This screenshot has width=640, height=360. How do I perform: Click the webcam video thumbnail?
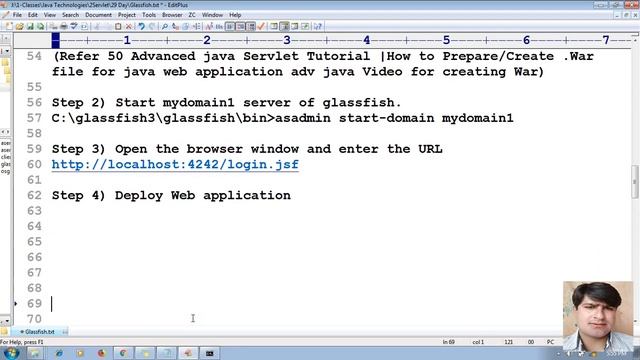[x=598, y=316]
